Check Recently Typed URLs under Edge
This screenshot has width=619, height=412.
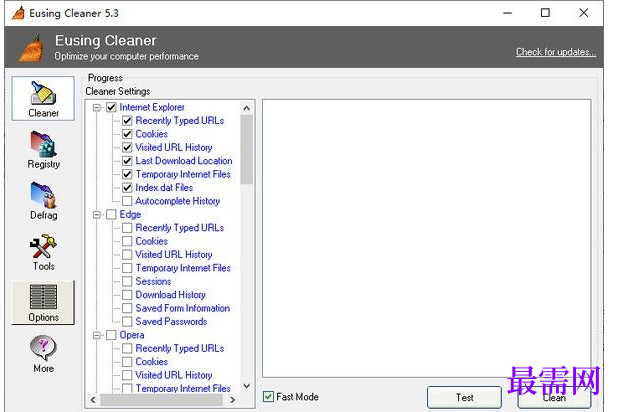[x=127, y=228]
